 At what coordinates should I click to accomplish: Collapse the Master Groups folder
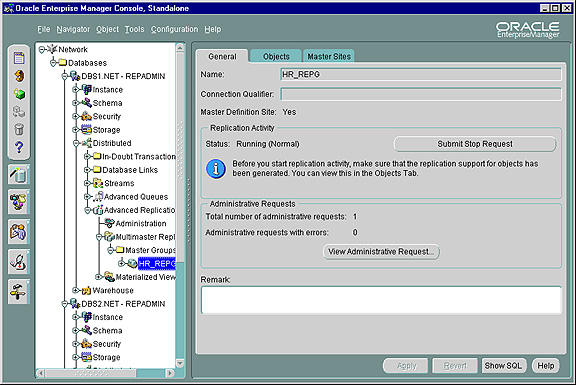tap(110, 250)
